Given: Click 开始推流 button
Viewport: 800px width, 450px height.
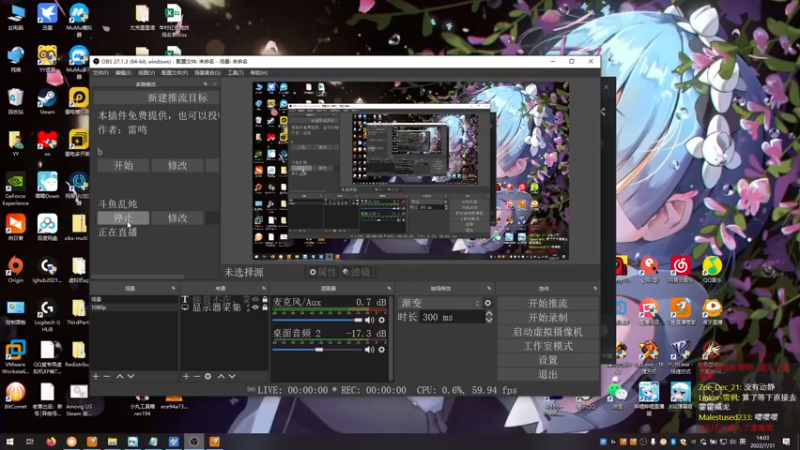Looking at the screenshot, I should [x=548, y=303].
